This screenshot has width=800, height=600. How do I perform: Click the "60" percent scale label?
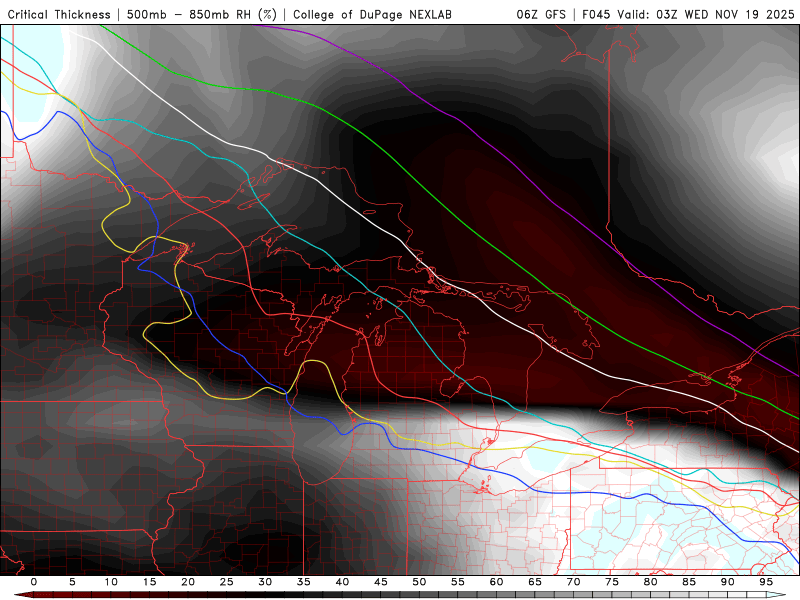pos(496,582)
